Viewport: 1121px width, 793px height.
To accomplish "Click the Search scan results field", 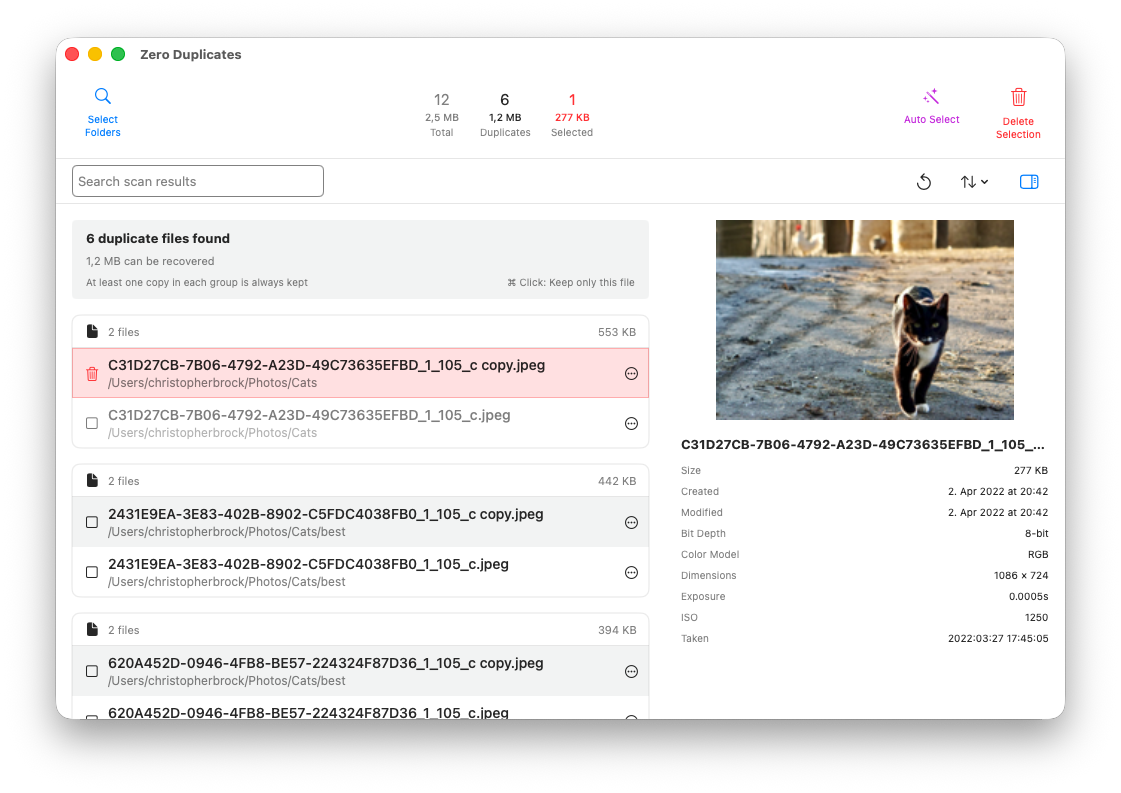I will pyautogui.click(x=198, y=182).
